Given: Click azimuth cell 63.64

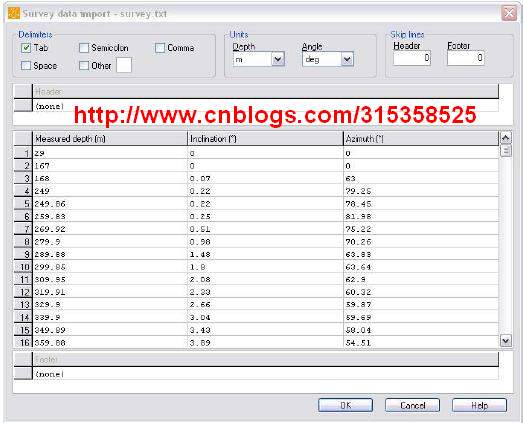Looking at the screenshot, I should [x=421, y=267].
